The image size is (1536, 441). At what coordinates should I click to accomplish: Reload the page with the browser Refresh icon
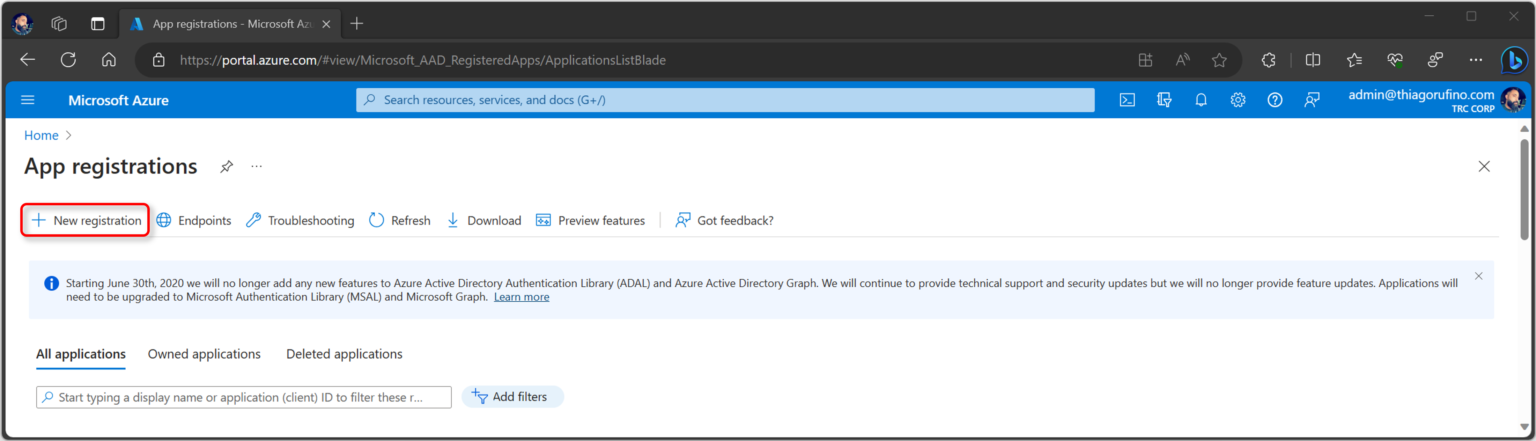point(68,60)
